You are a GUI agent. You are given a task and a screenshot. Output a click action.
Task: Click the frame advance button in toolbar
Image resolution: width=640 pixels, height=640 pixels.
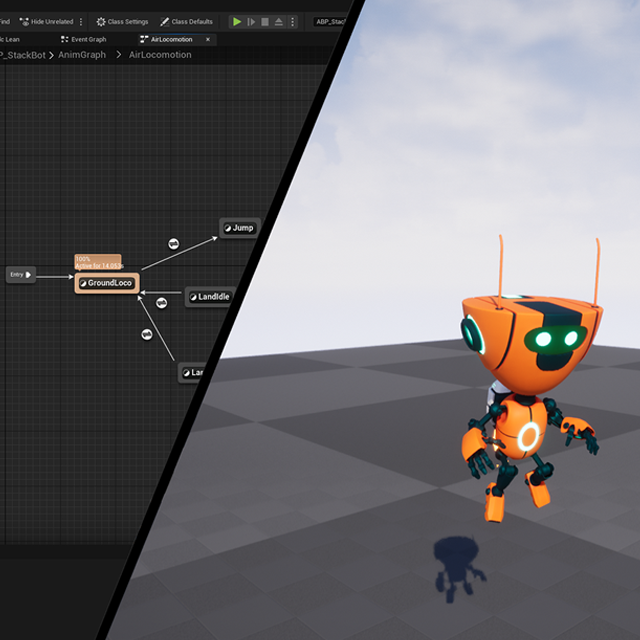tap(250, 21)
